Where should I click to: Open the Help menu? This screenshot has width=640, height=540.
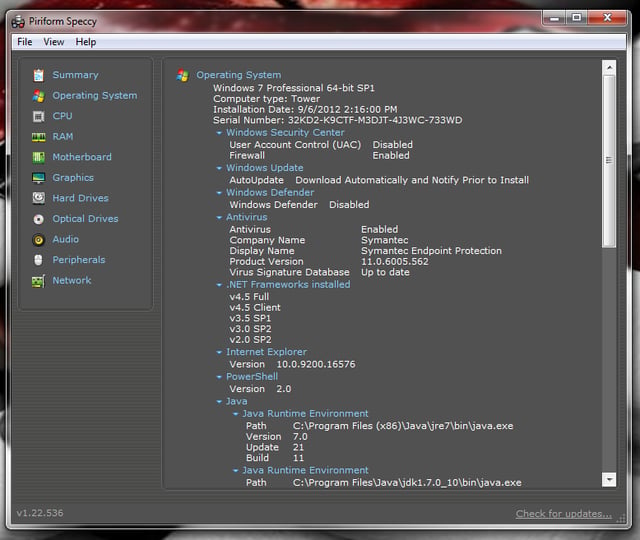tap(86, 42)
